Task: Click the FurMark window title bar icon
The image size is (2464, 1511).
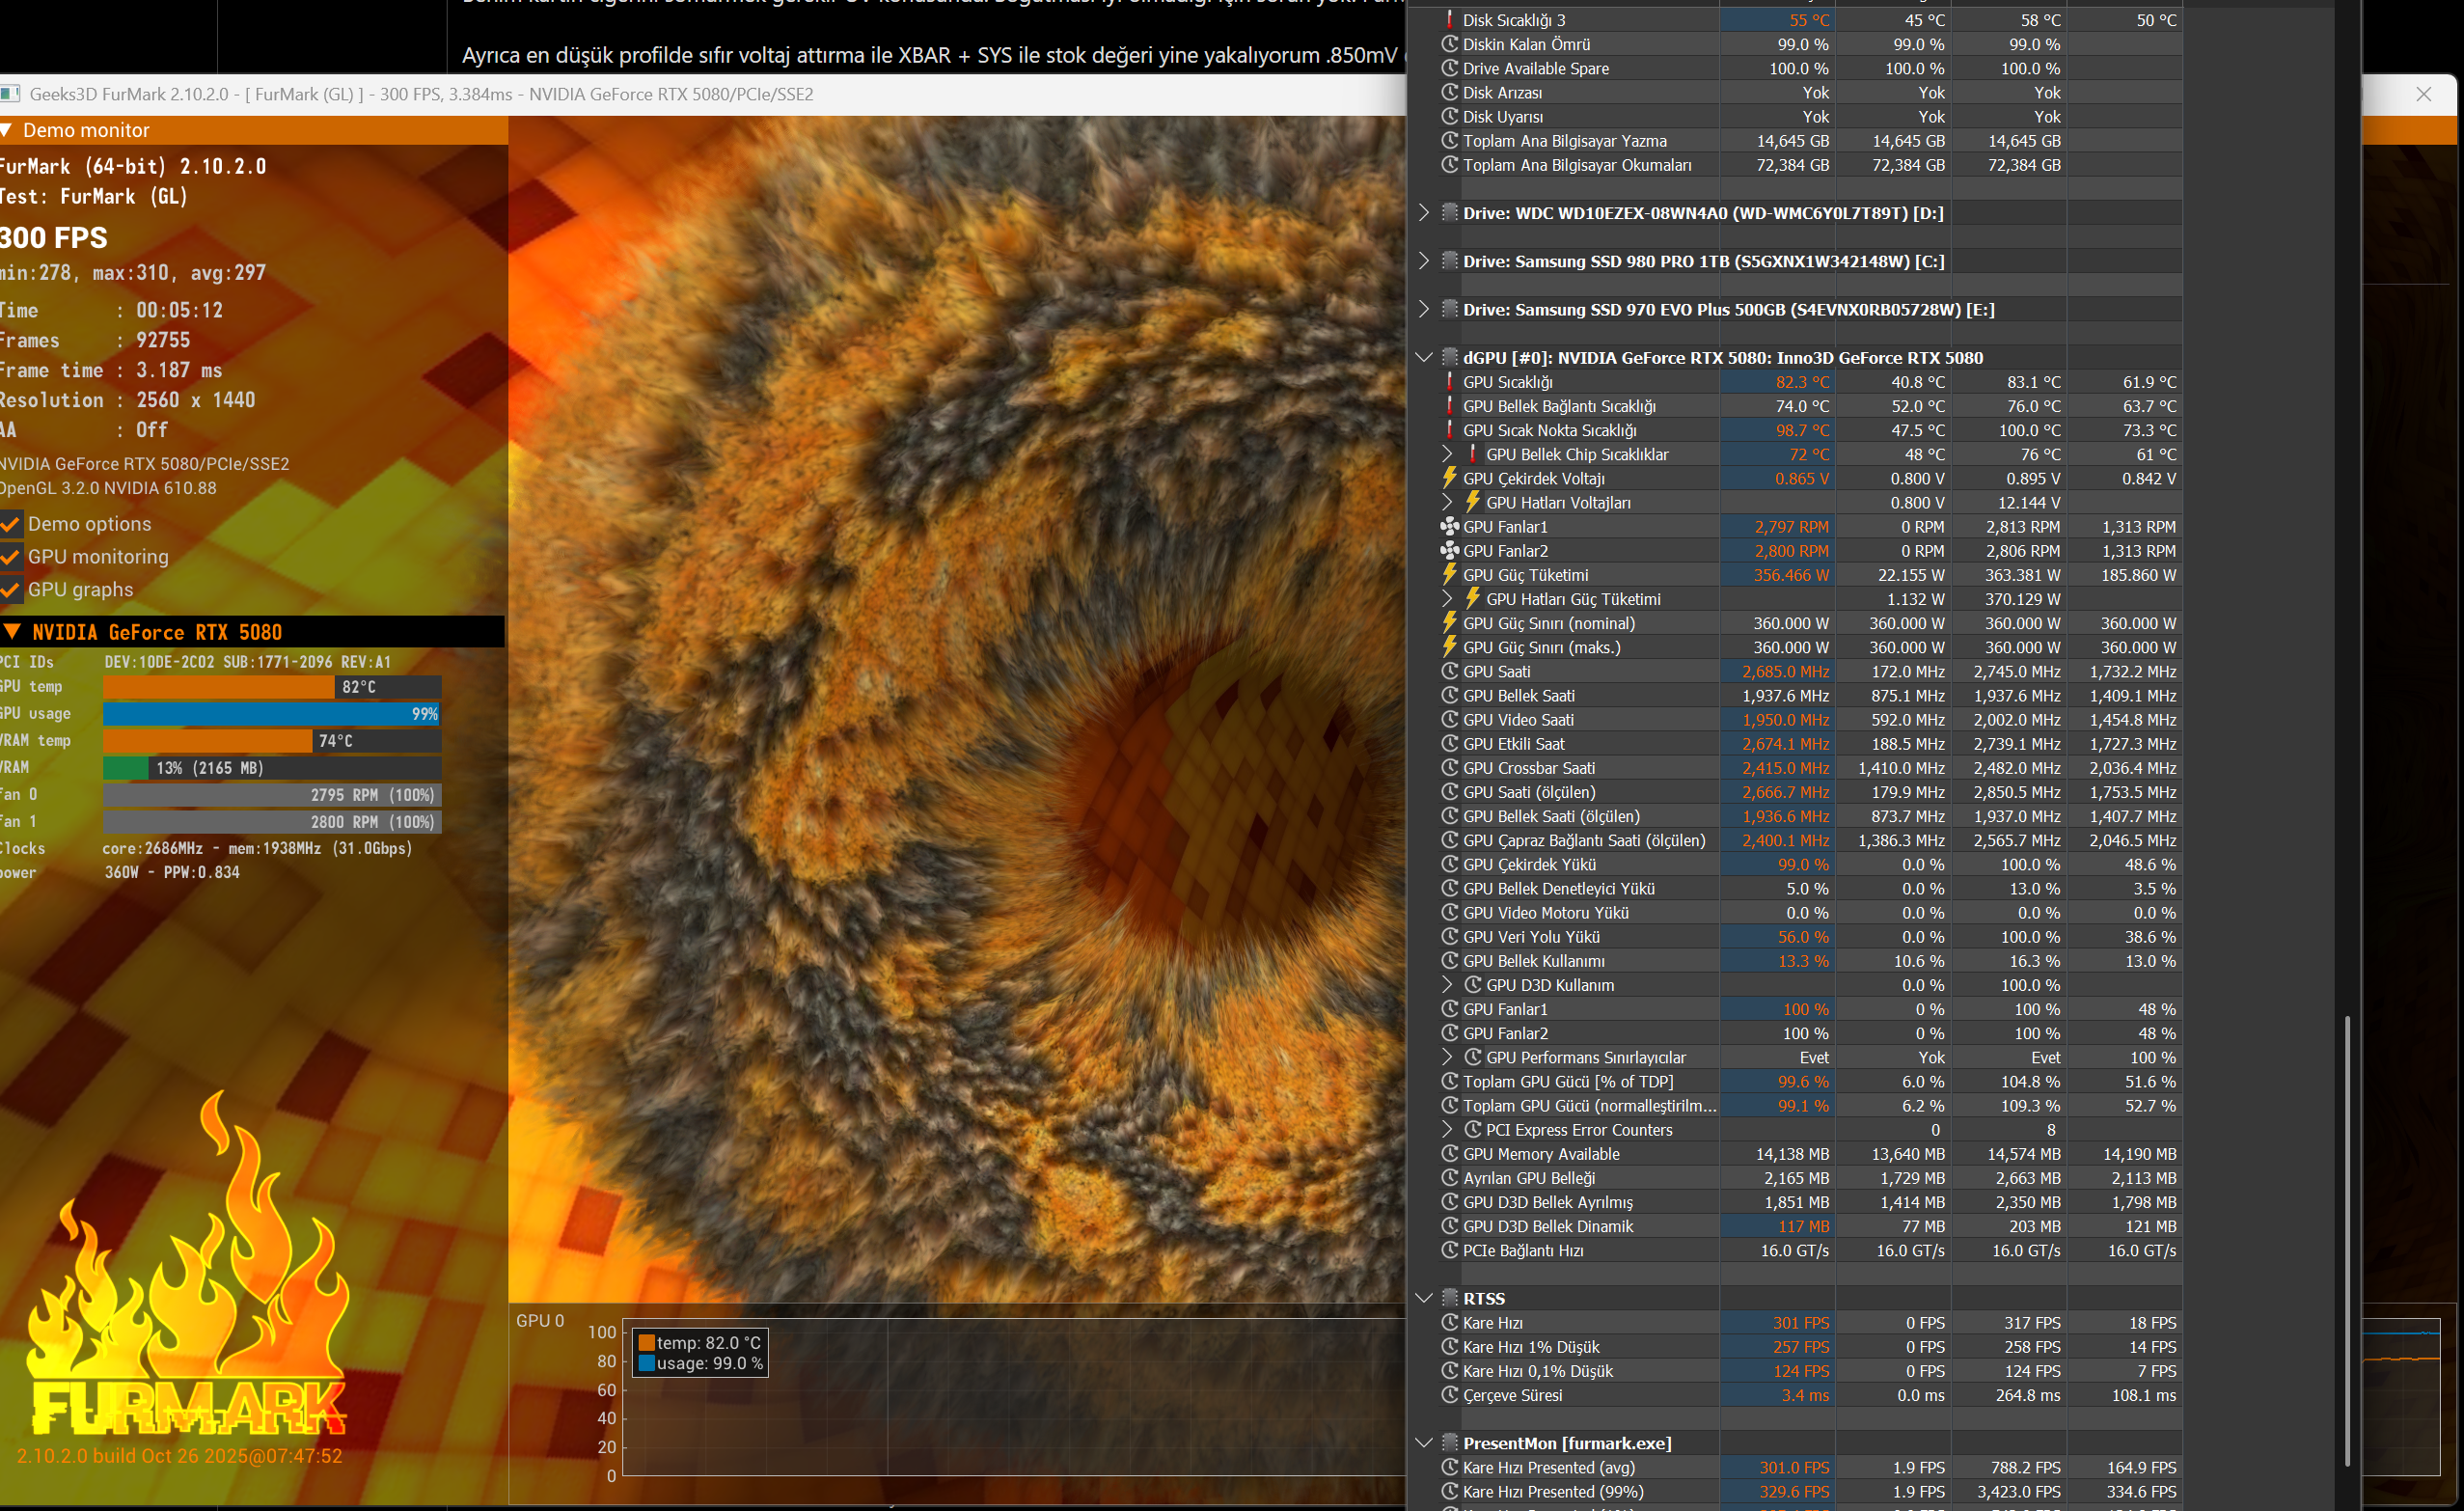Action: tap(10, 94)
